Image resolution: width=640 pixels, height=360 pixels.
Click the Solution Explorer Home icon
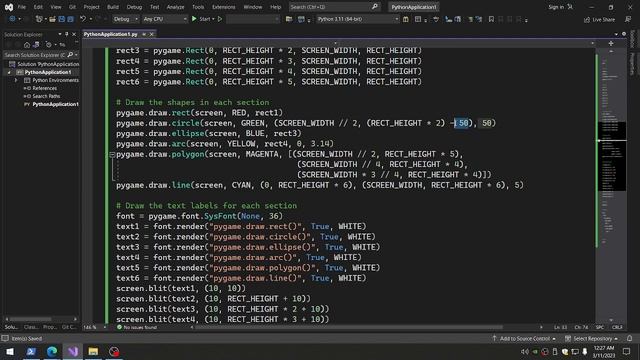(27, 44)
